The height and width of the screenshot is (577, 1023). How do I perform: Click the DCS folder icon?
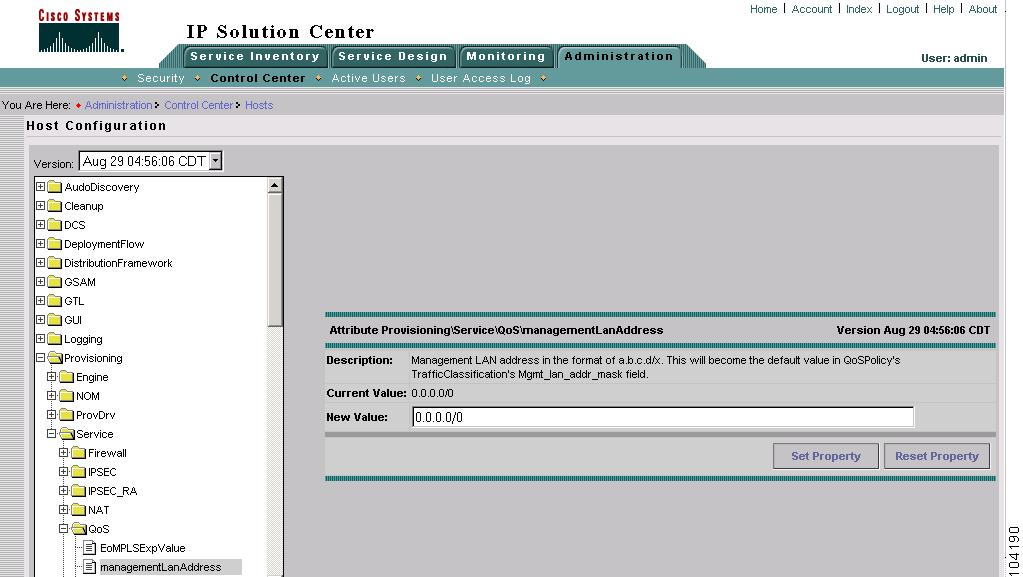(x=55, y=225)
